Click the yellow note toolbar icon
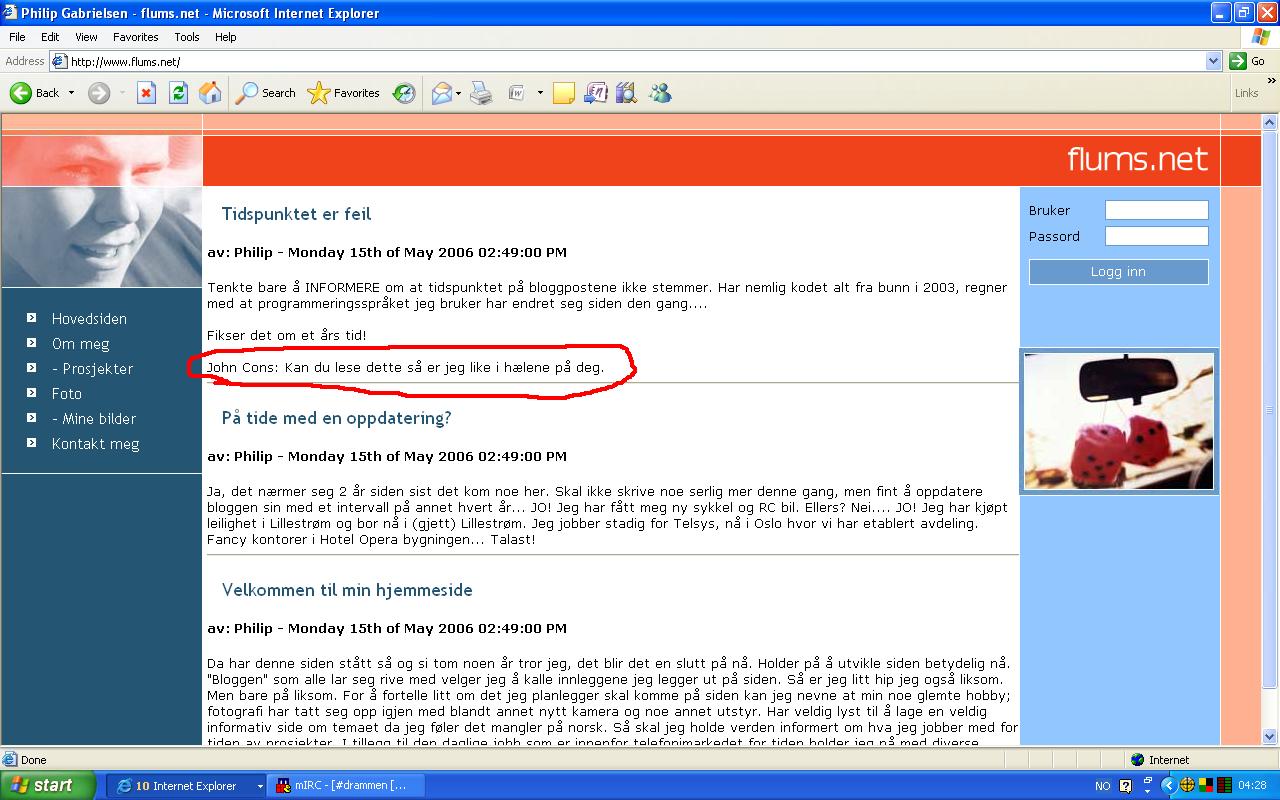Screen dimensions: 1280x800 [564, 93]
